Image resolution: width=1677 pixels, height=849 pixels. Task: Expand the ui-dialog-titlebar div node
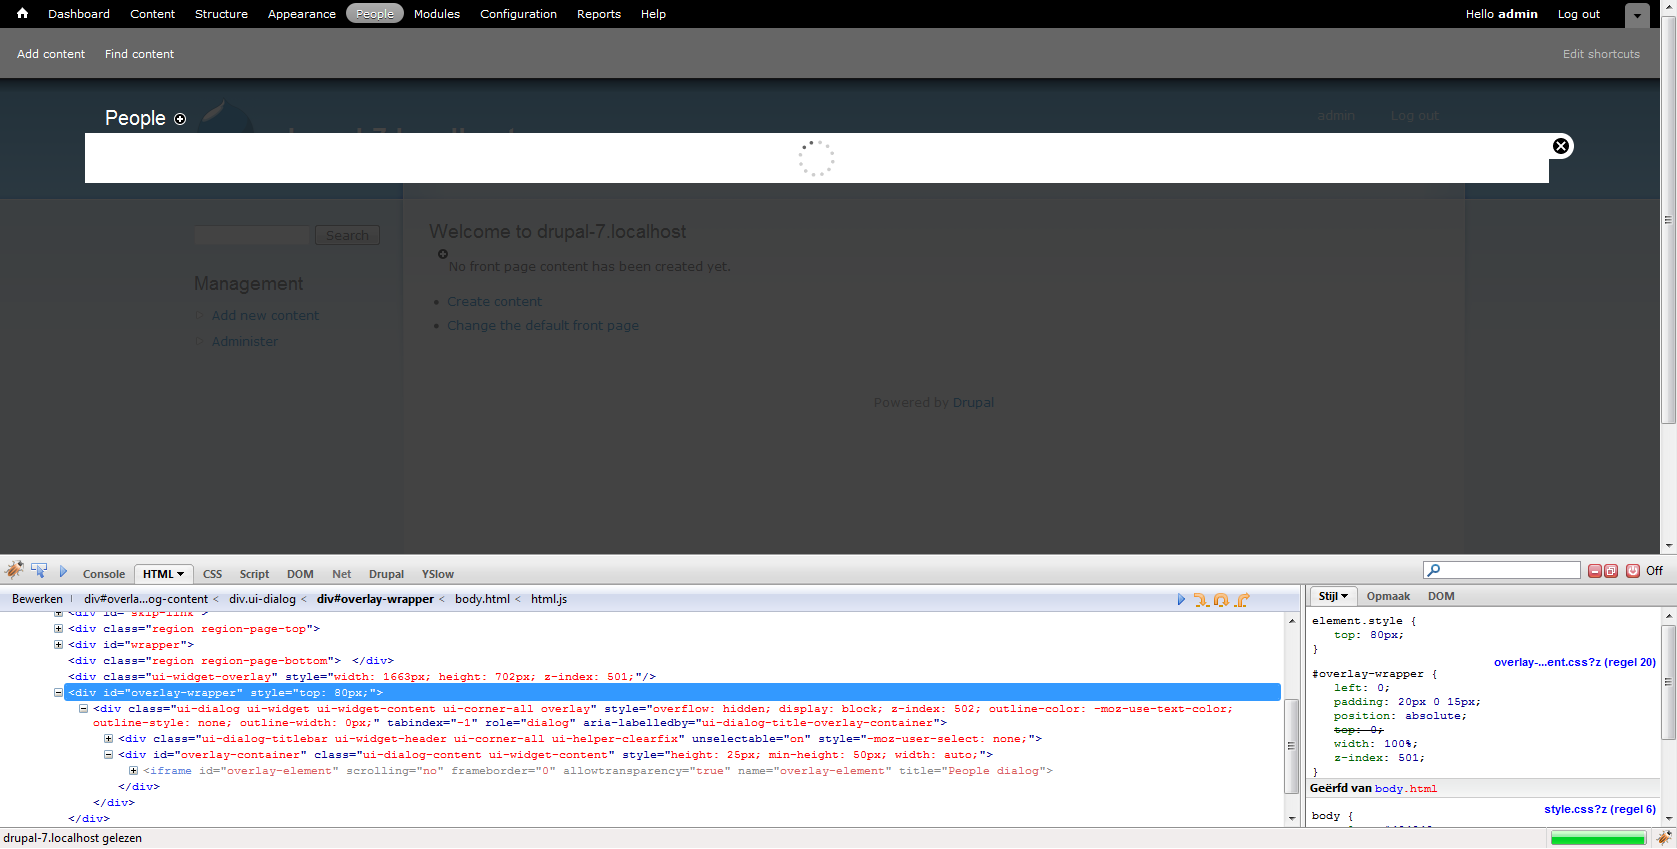tap(108, 739)
